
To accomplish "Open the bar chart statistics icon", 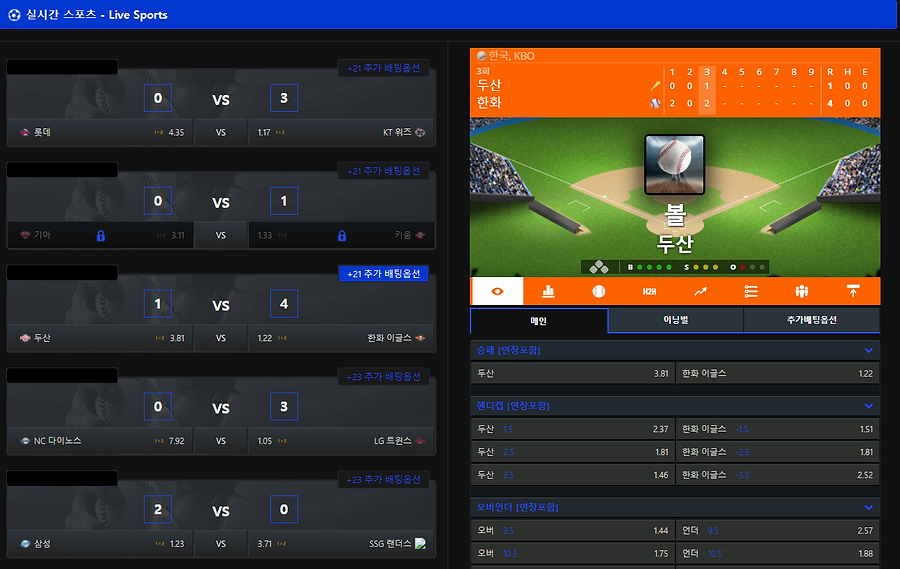I will pos(548,291).
